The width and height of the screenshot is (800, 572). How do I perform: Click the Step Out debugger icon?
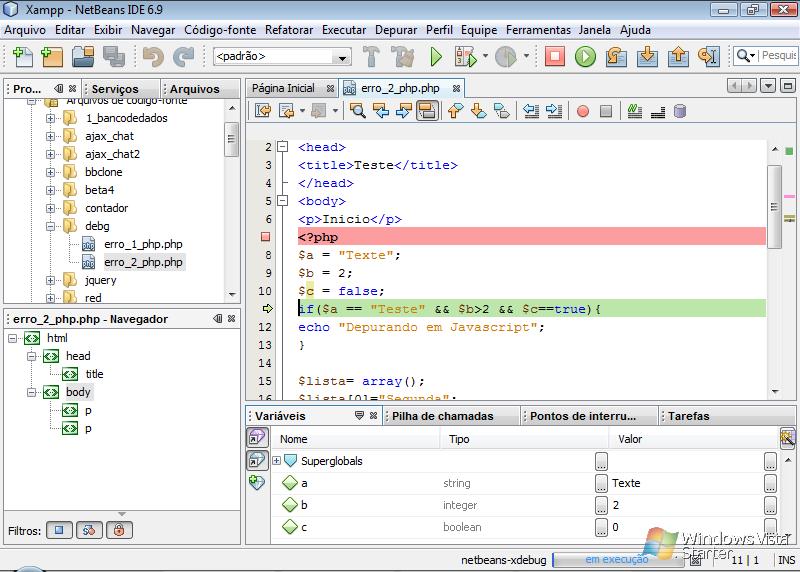678,56
